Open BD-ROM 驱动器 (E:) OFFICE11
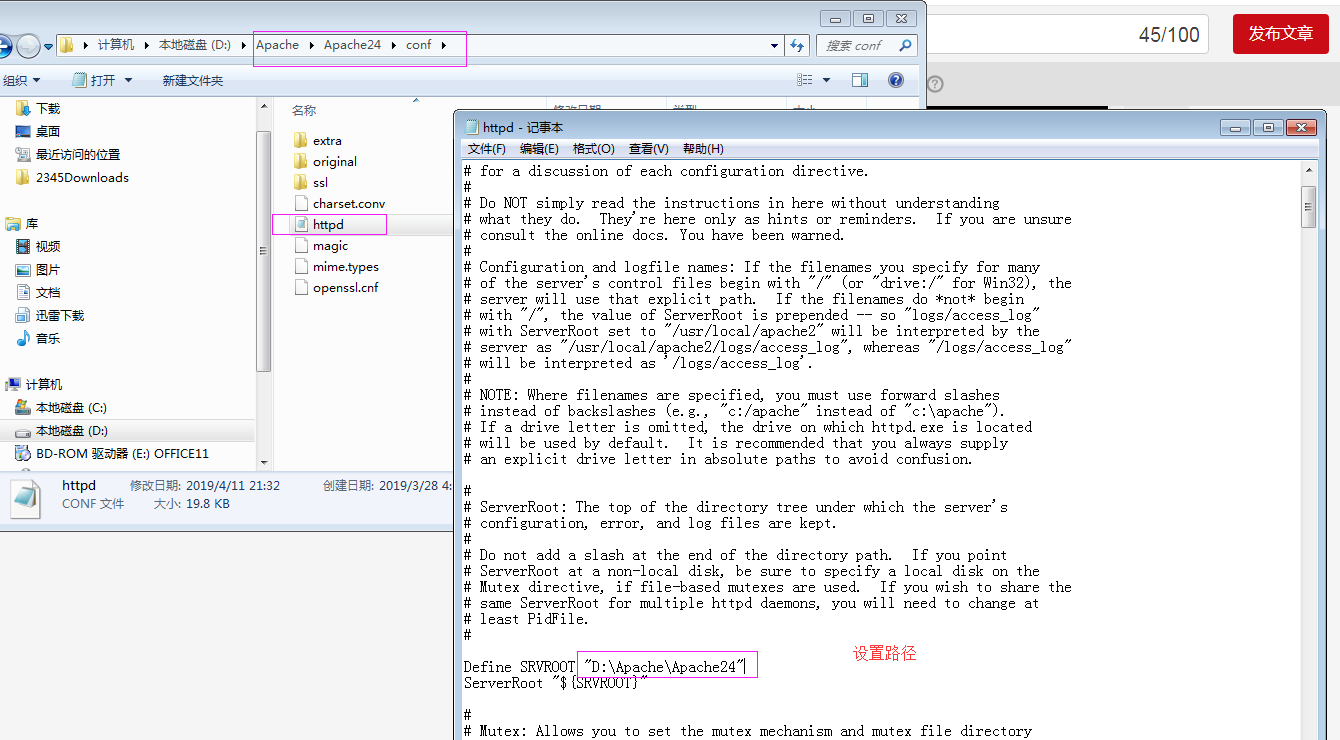 click(122, 453)
